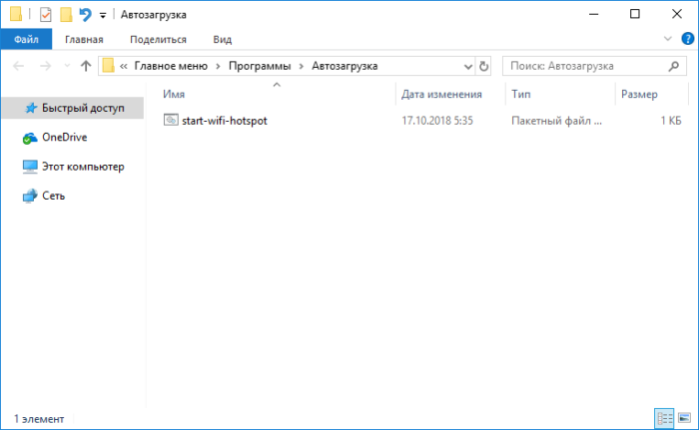
Task: Select Быстрый доступ in navigation pane
Action: click(73, 108)
